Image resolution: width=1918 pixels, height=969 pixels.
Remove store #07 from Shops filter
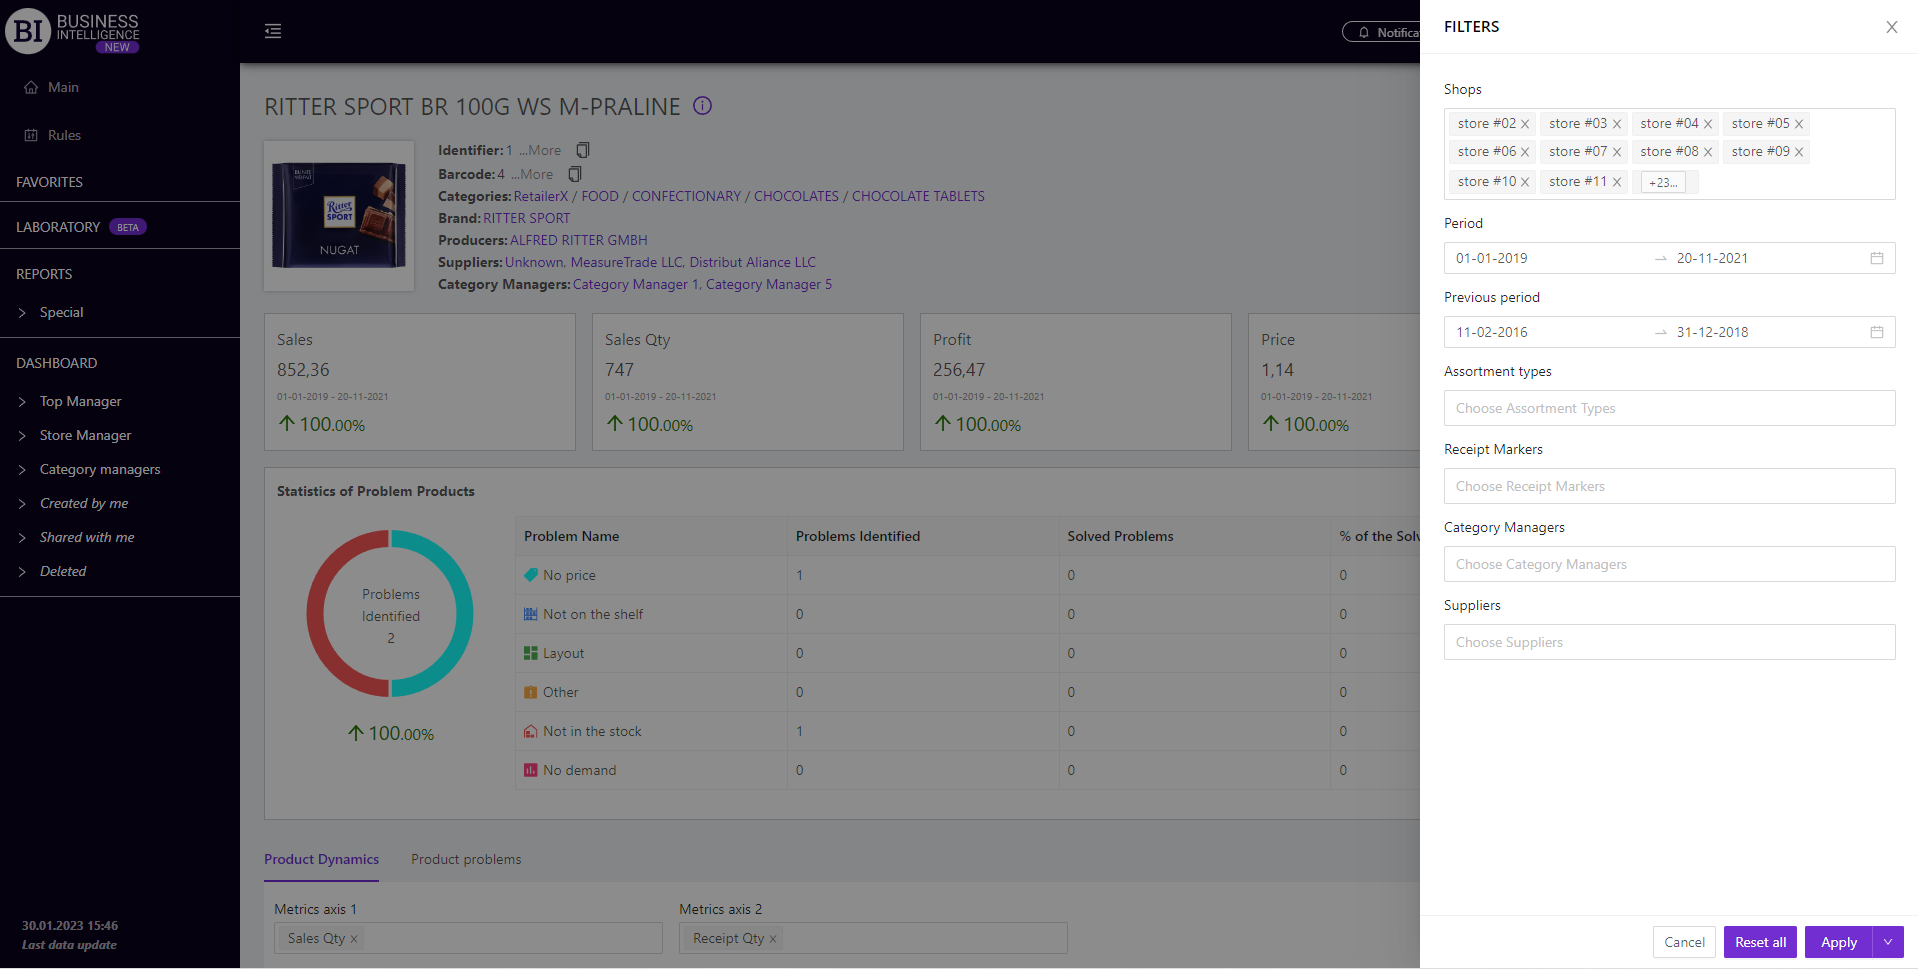[x=1616, y=153]
